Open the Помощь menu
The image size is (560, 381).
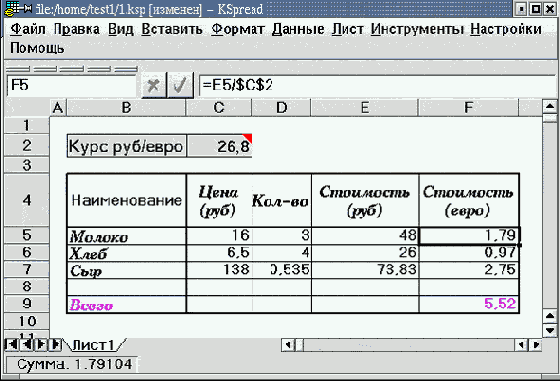pos(37,48)
